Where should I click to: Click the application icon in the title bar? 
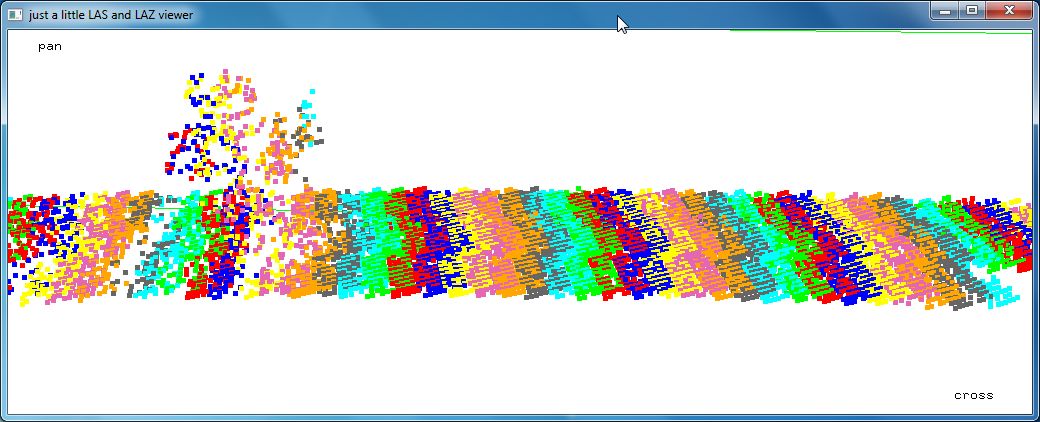point(15,15)
